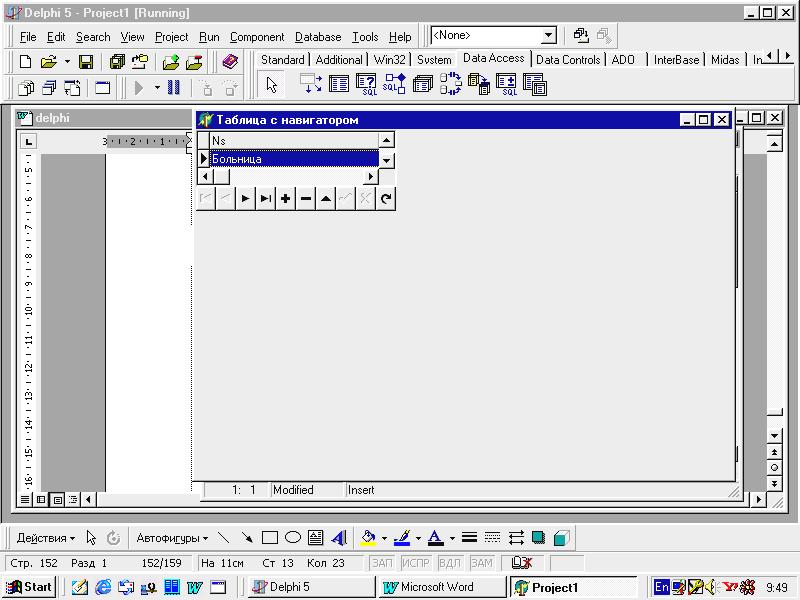
Task: Click the Remove file from project icon
Action: [194, 62]
